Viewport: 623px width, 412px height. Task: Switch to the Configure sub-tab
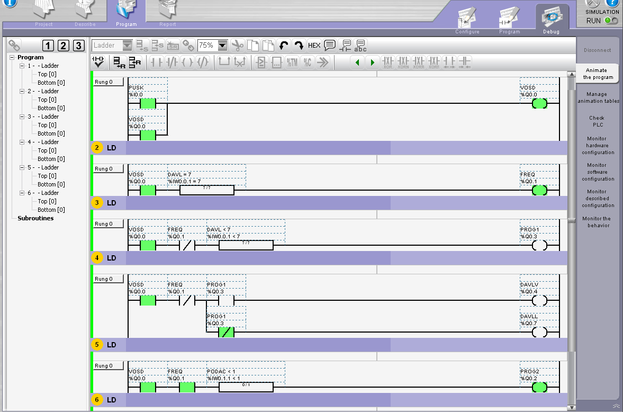coord(467,21)
